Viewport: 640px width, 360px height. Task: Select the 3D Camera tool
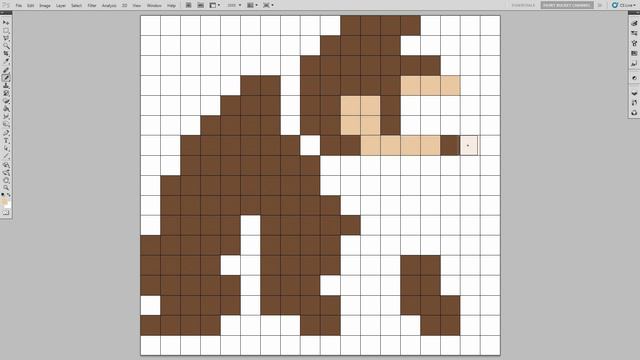pos(6,173)
